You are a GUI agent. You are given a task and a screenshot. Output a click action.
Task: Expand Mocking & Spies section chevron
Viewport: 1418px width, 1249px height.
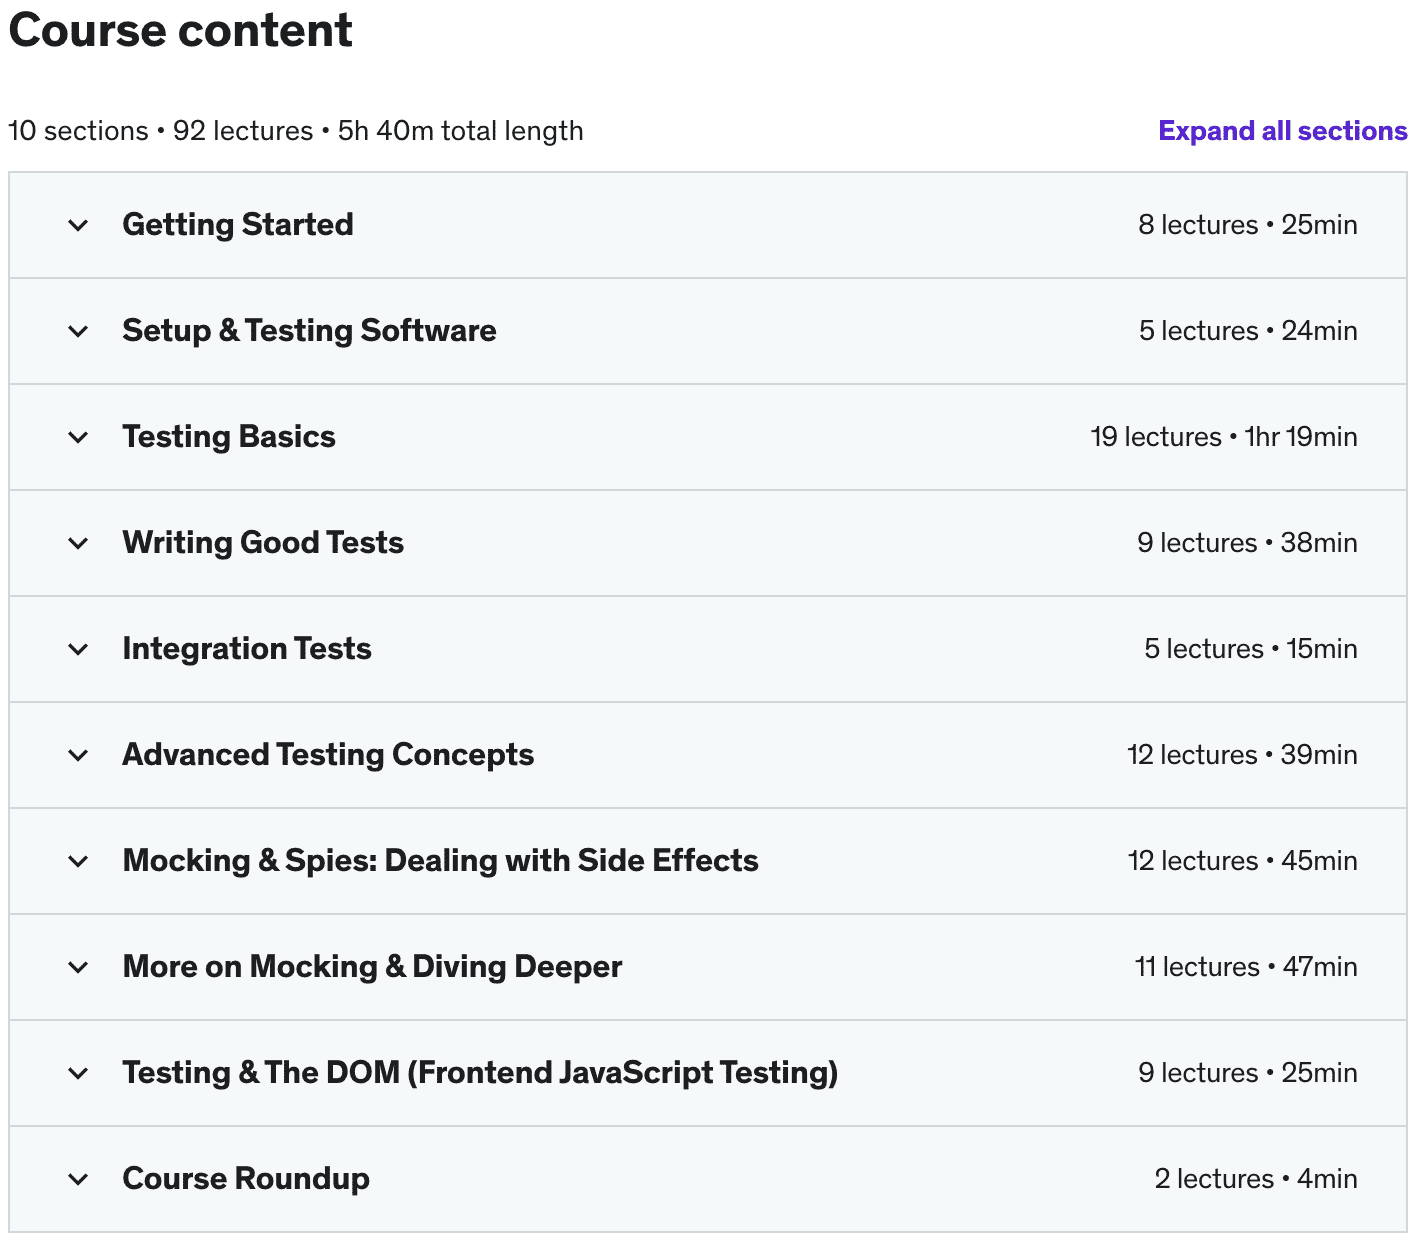coord(78,861)
